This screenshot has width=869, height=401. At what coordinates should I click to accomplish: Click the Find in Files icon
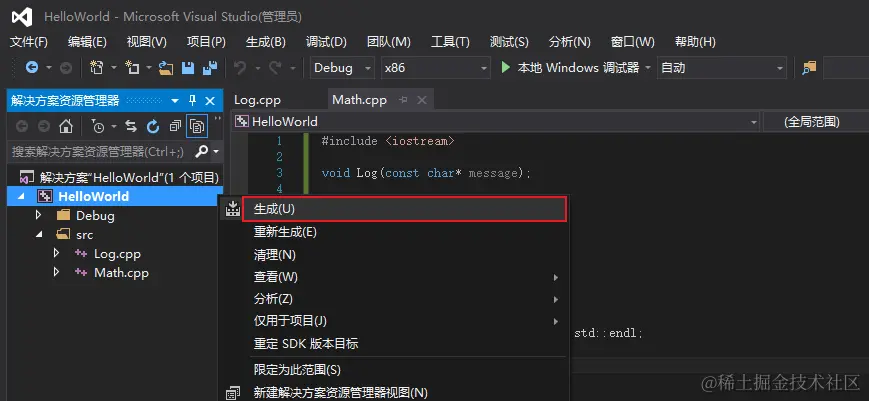coord(809,68)
